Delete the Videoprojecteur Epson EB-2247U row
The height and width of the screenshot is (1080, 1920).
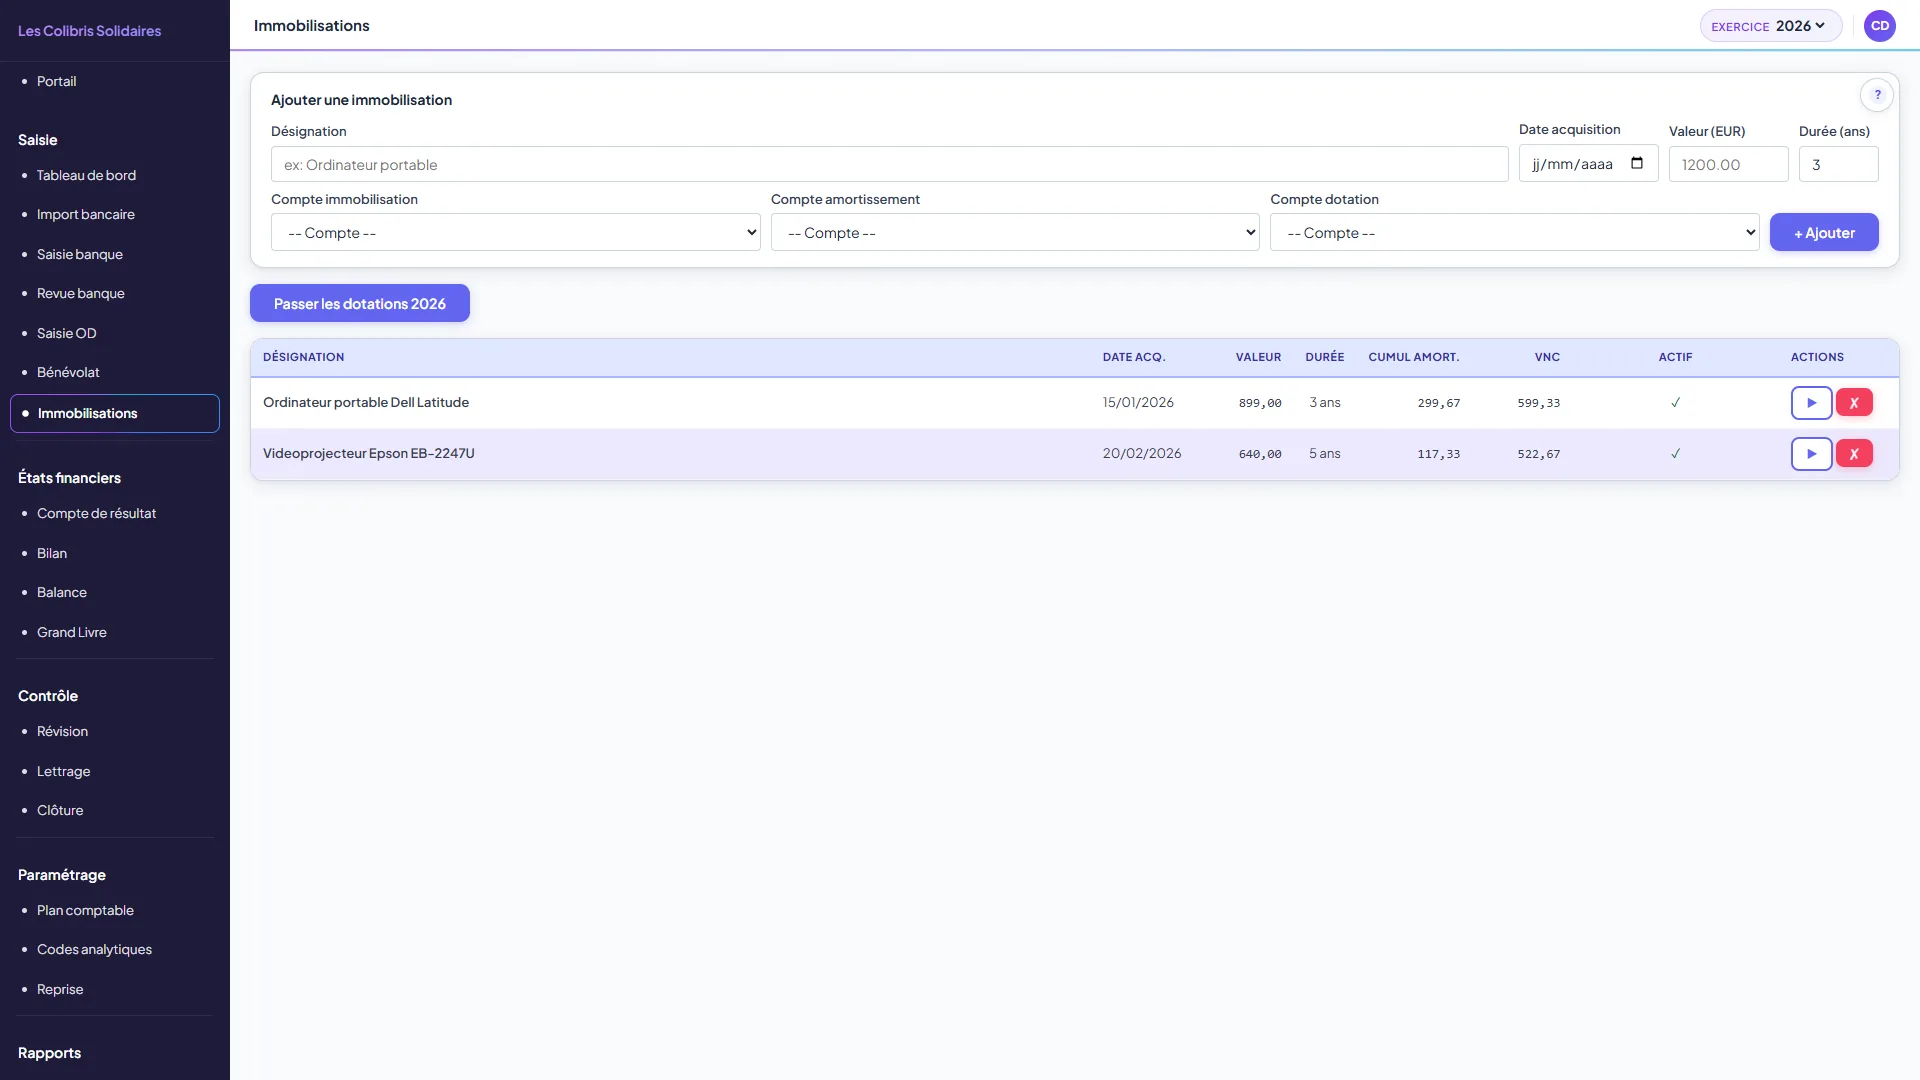point(1854,454)
